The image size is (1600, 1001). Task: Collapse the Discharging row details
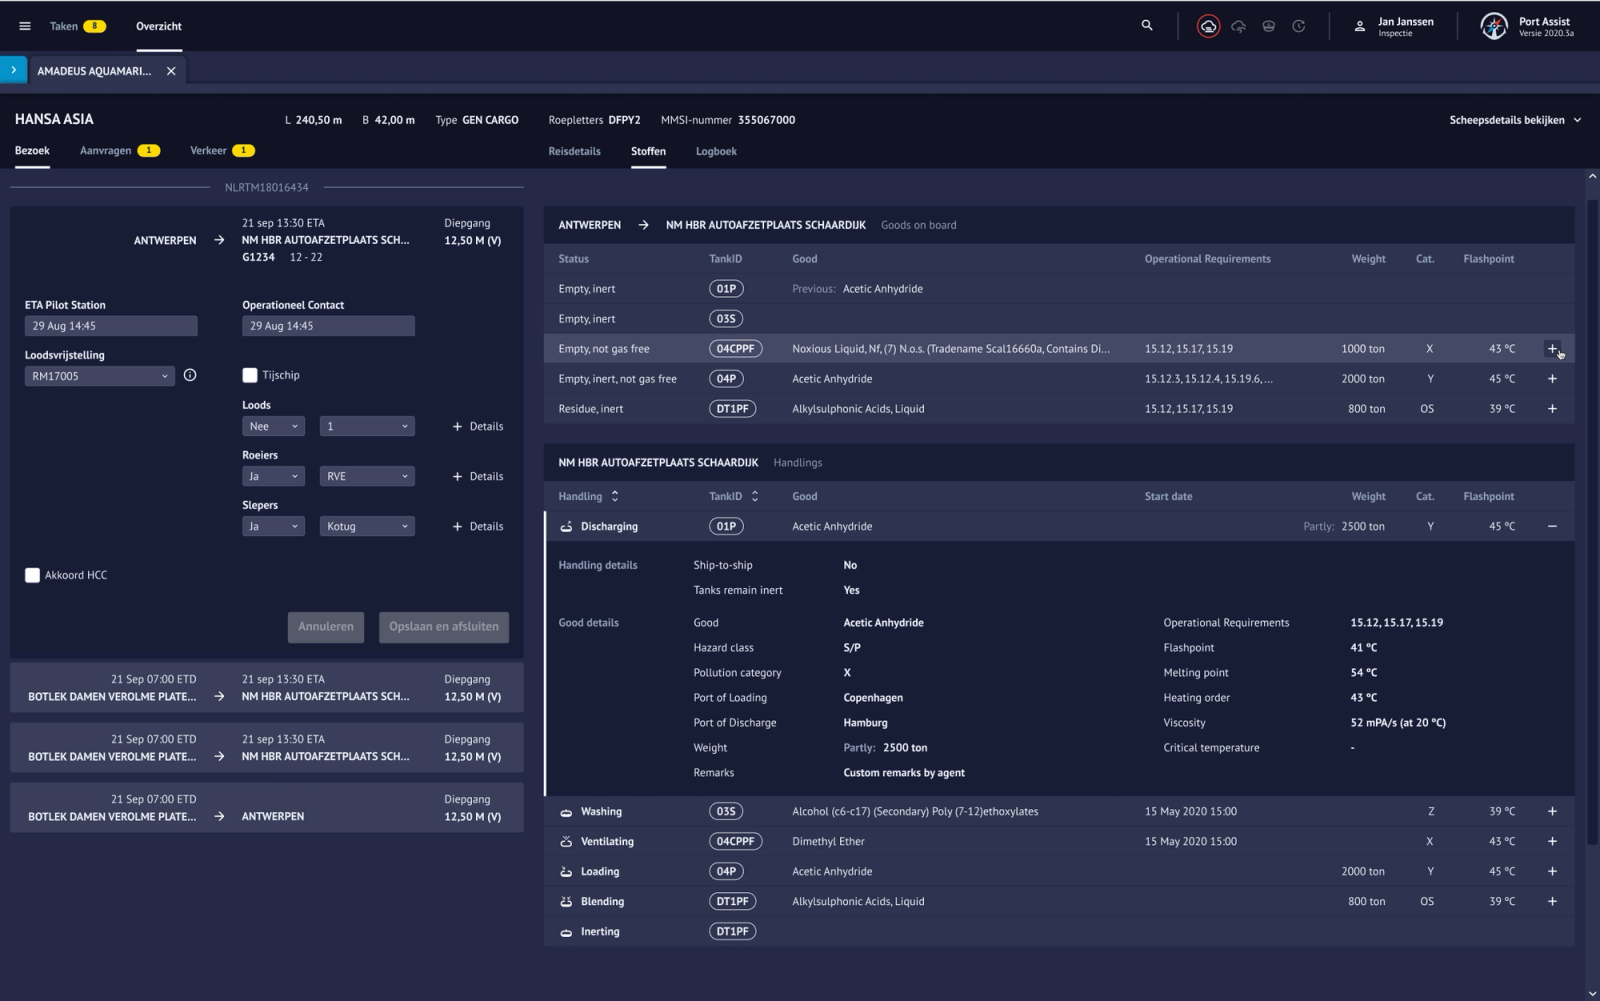1552,526
